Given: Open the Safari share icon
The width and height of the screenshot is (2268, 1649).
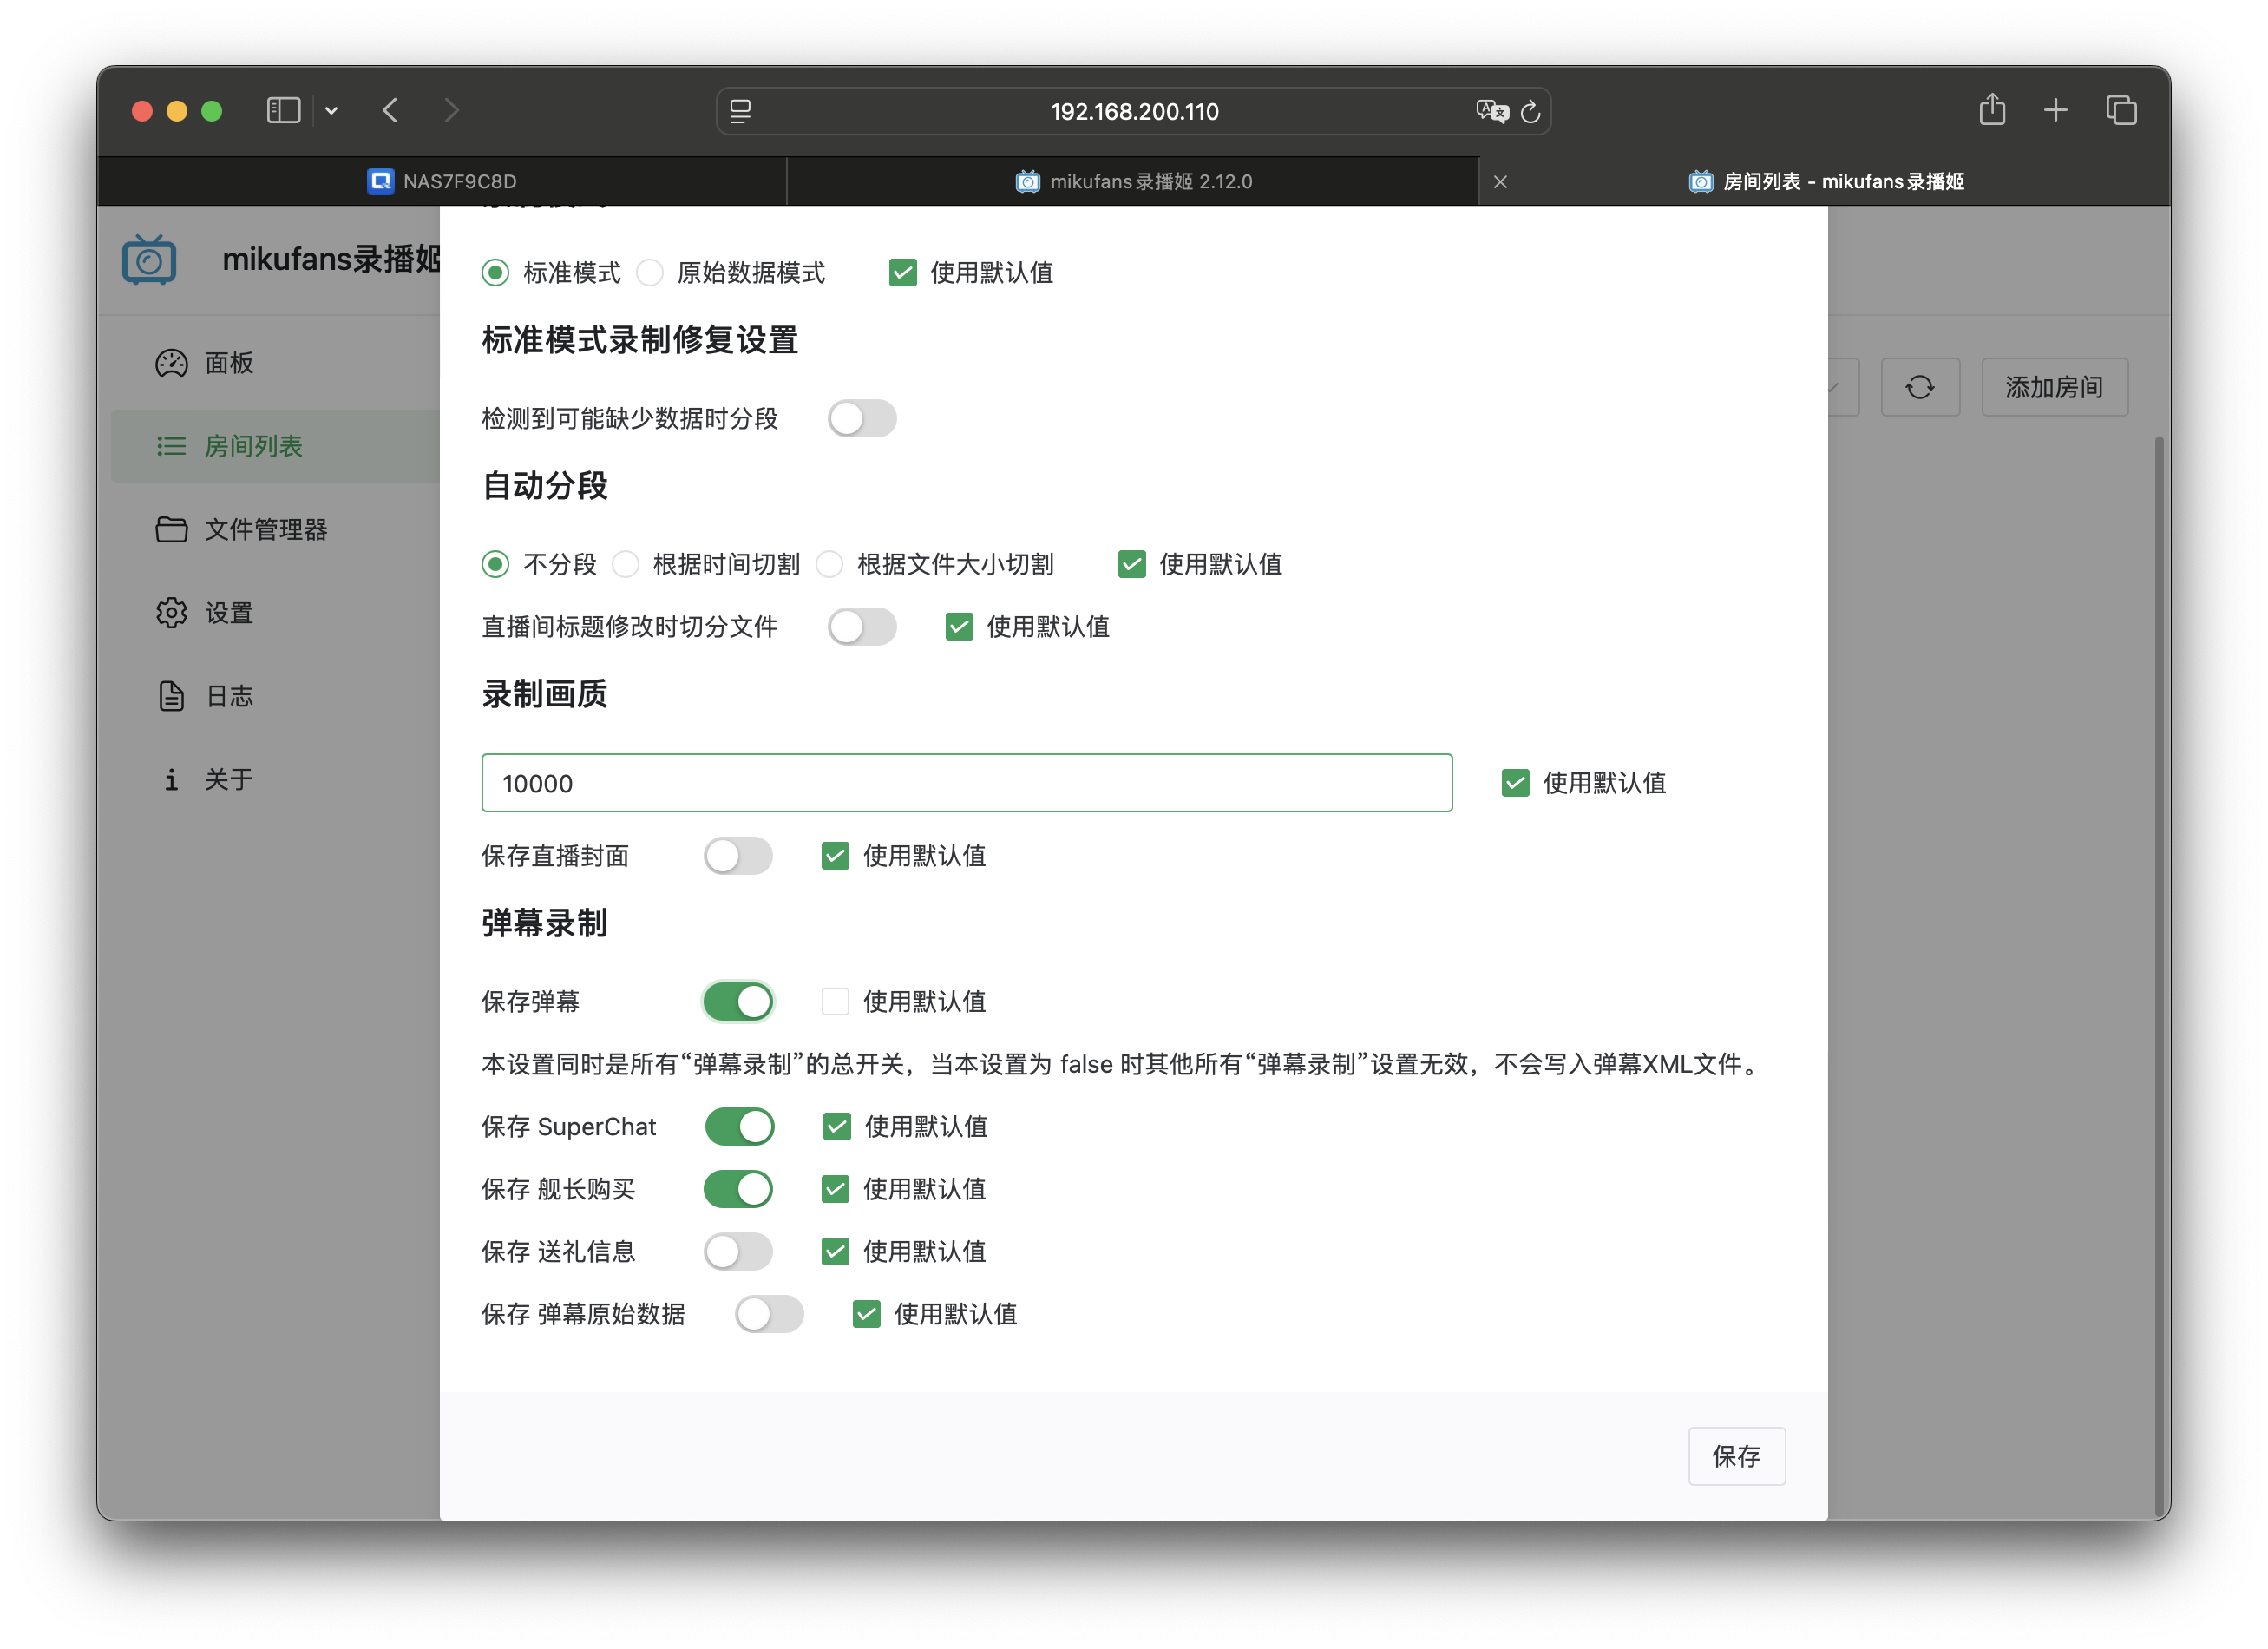Looking at the screenshot, I should 1992,109.
